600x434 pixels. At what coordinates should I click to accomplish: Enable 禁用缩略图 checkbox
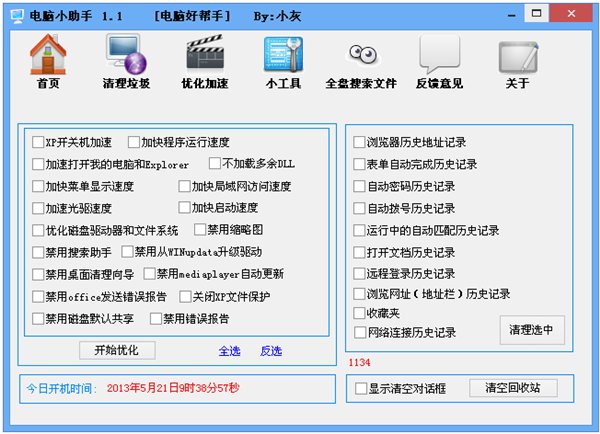pyautogui.click(x=200, y=230)
